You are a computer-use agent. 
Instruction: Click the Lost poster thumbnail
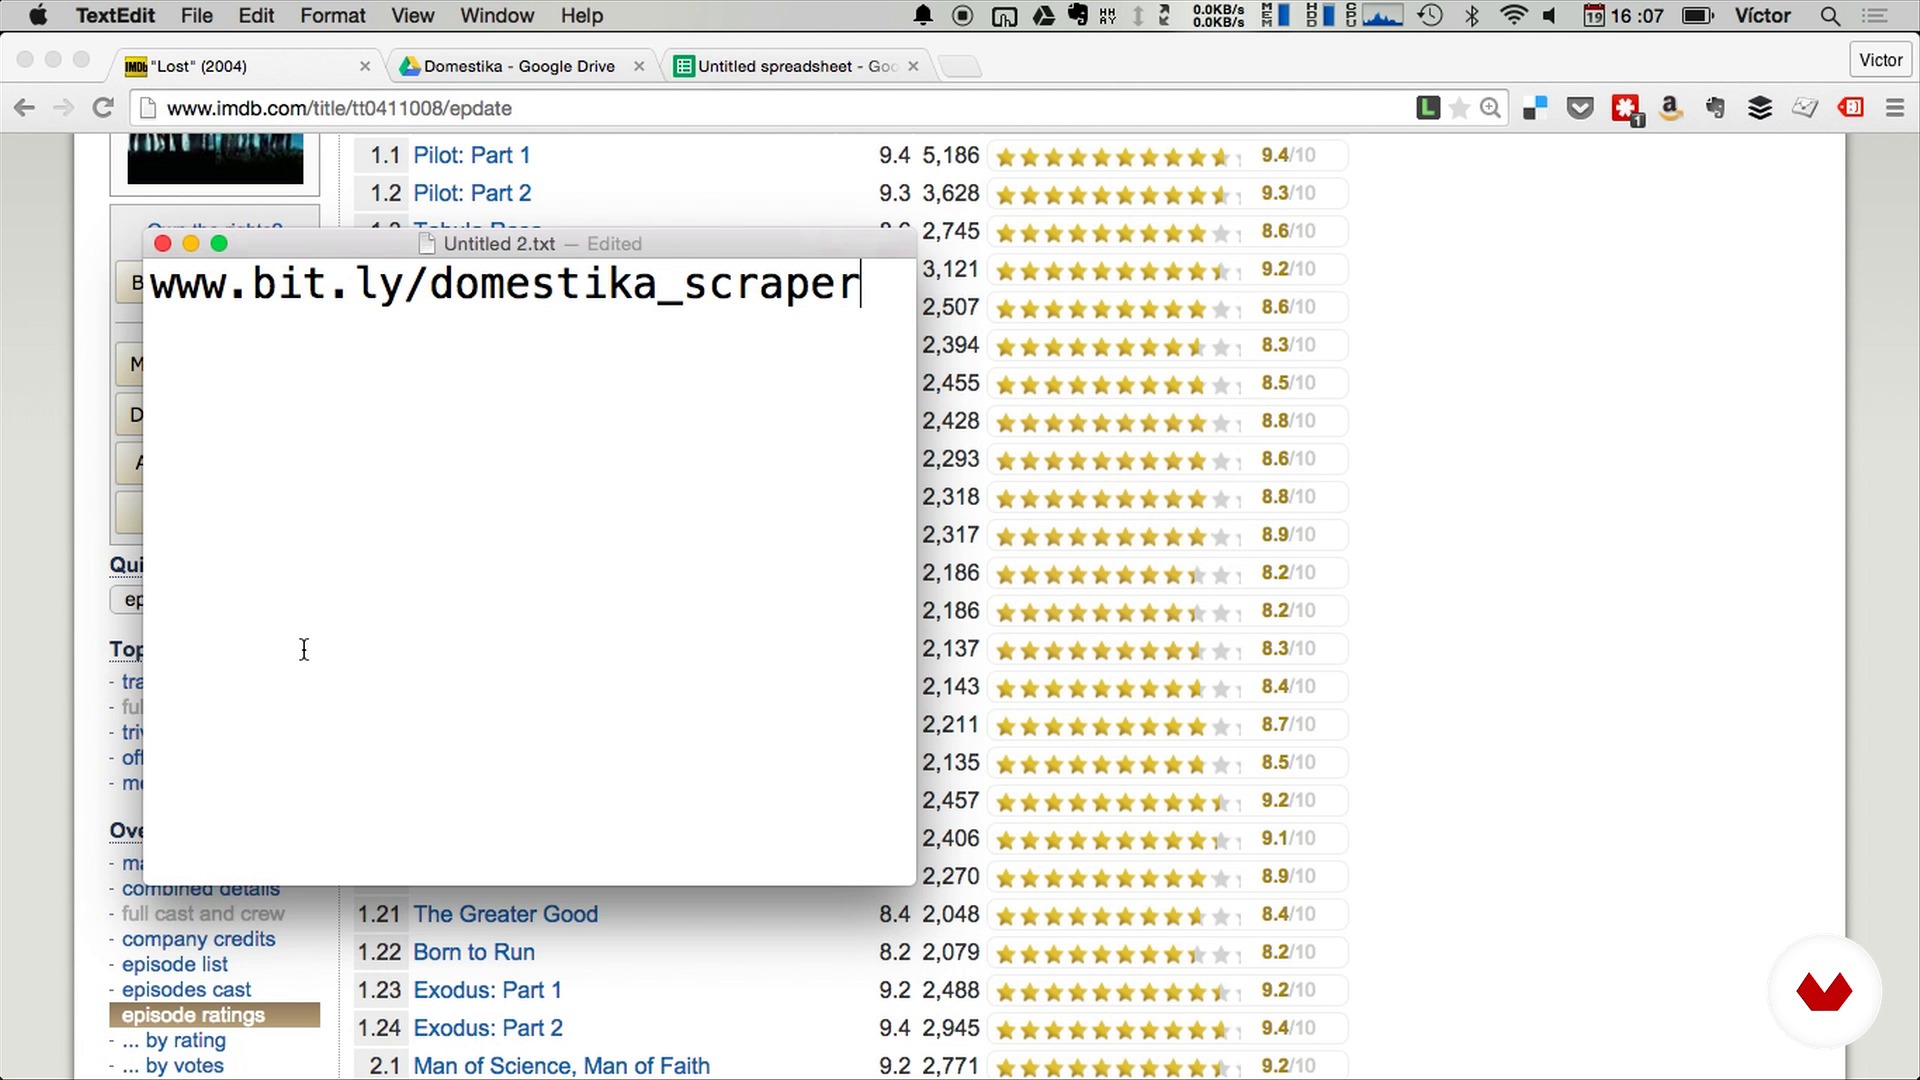pos(215,159)
